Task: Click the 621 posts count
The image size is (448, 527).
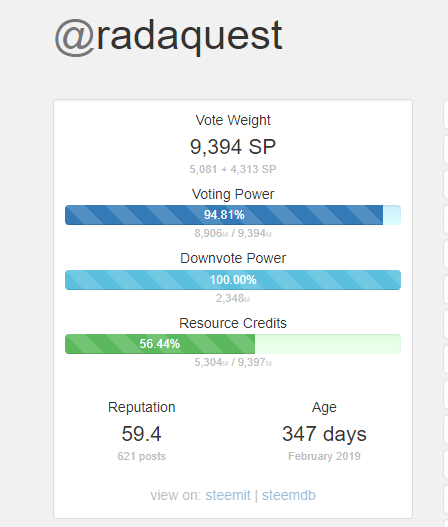Action: tap(141, 456)
